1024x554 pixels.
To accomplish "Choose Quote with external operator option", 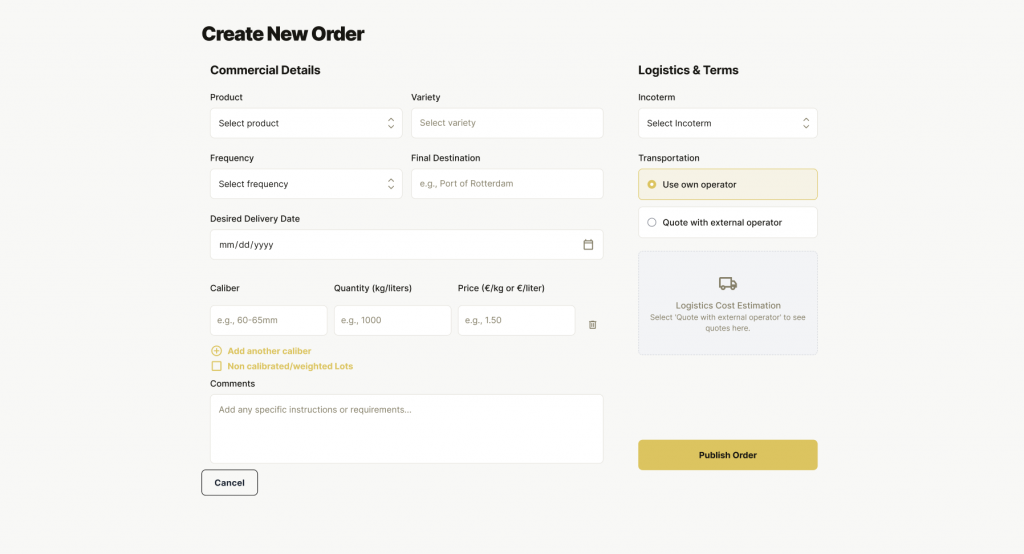I will point(652,223).
